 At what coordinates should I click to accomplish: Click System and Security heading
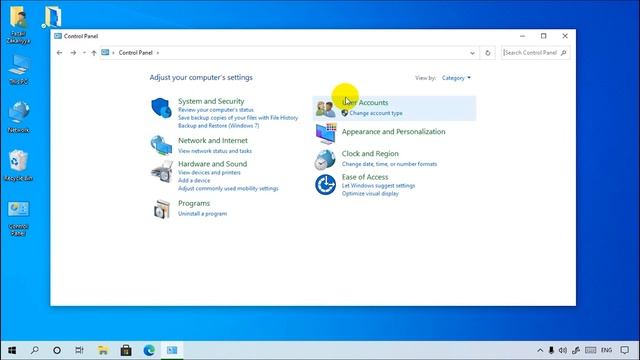click(211, 101)
